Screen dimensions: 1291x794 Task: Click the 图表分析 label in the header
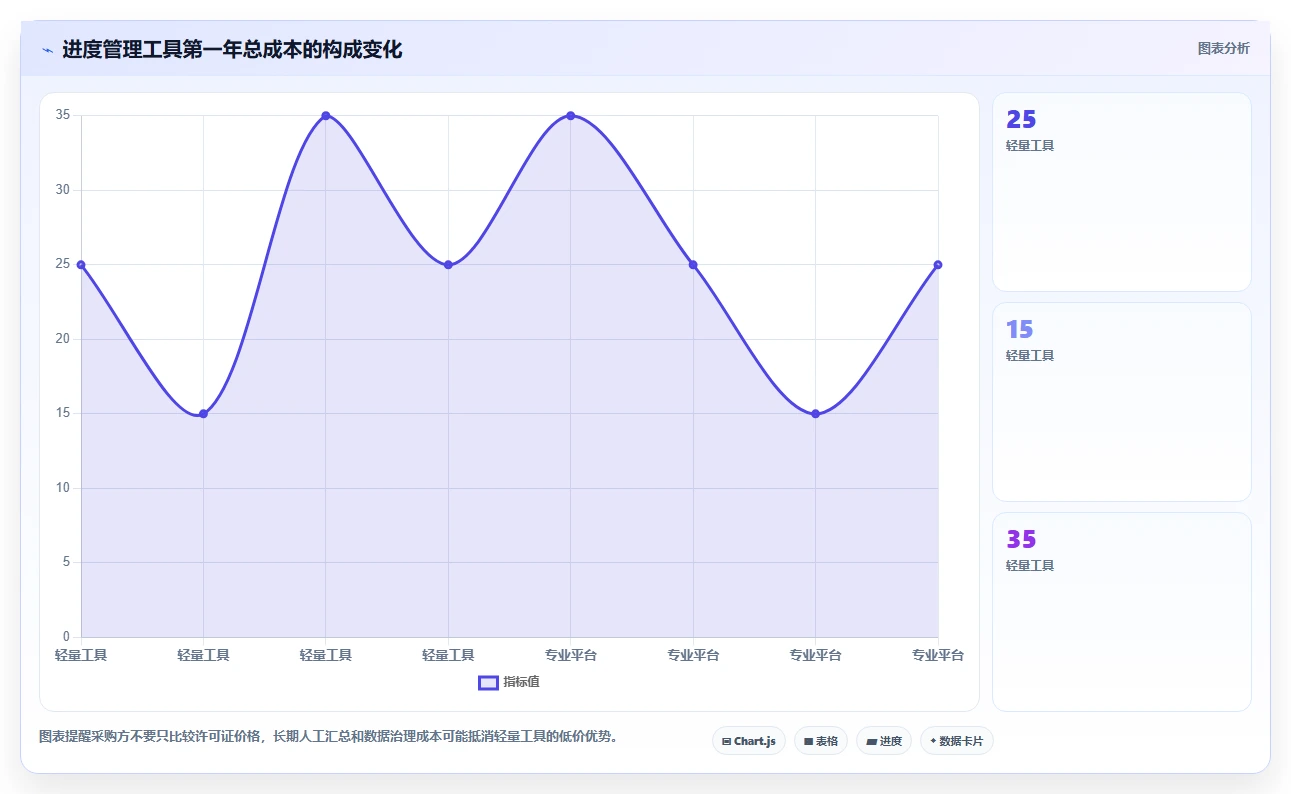pos(1224,48)
